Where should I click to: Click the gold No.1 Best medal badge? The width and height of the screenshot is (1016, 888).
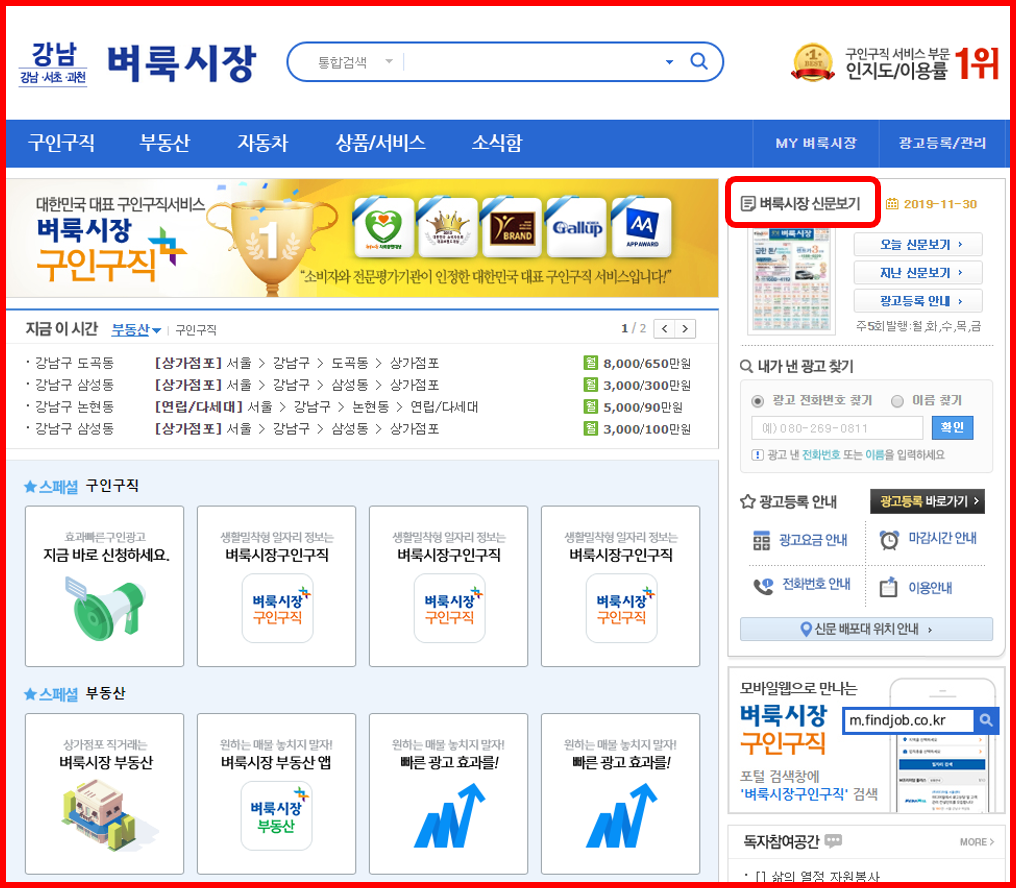[x=813, y=63]
